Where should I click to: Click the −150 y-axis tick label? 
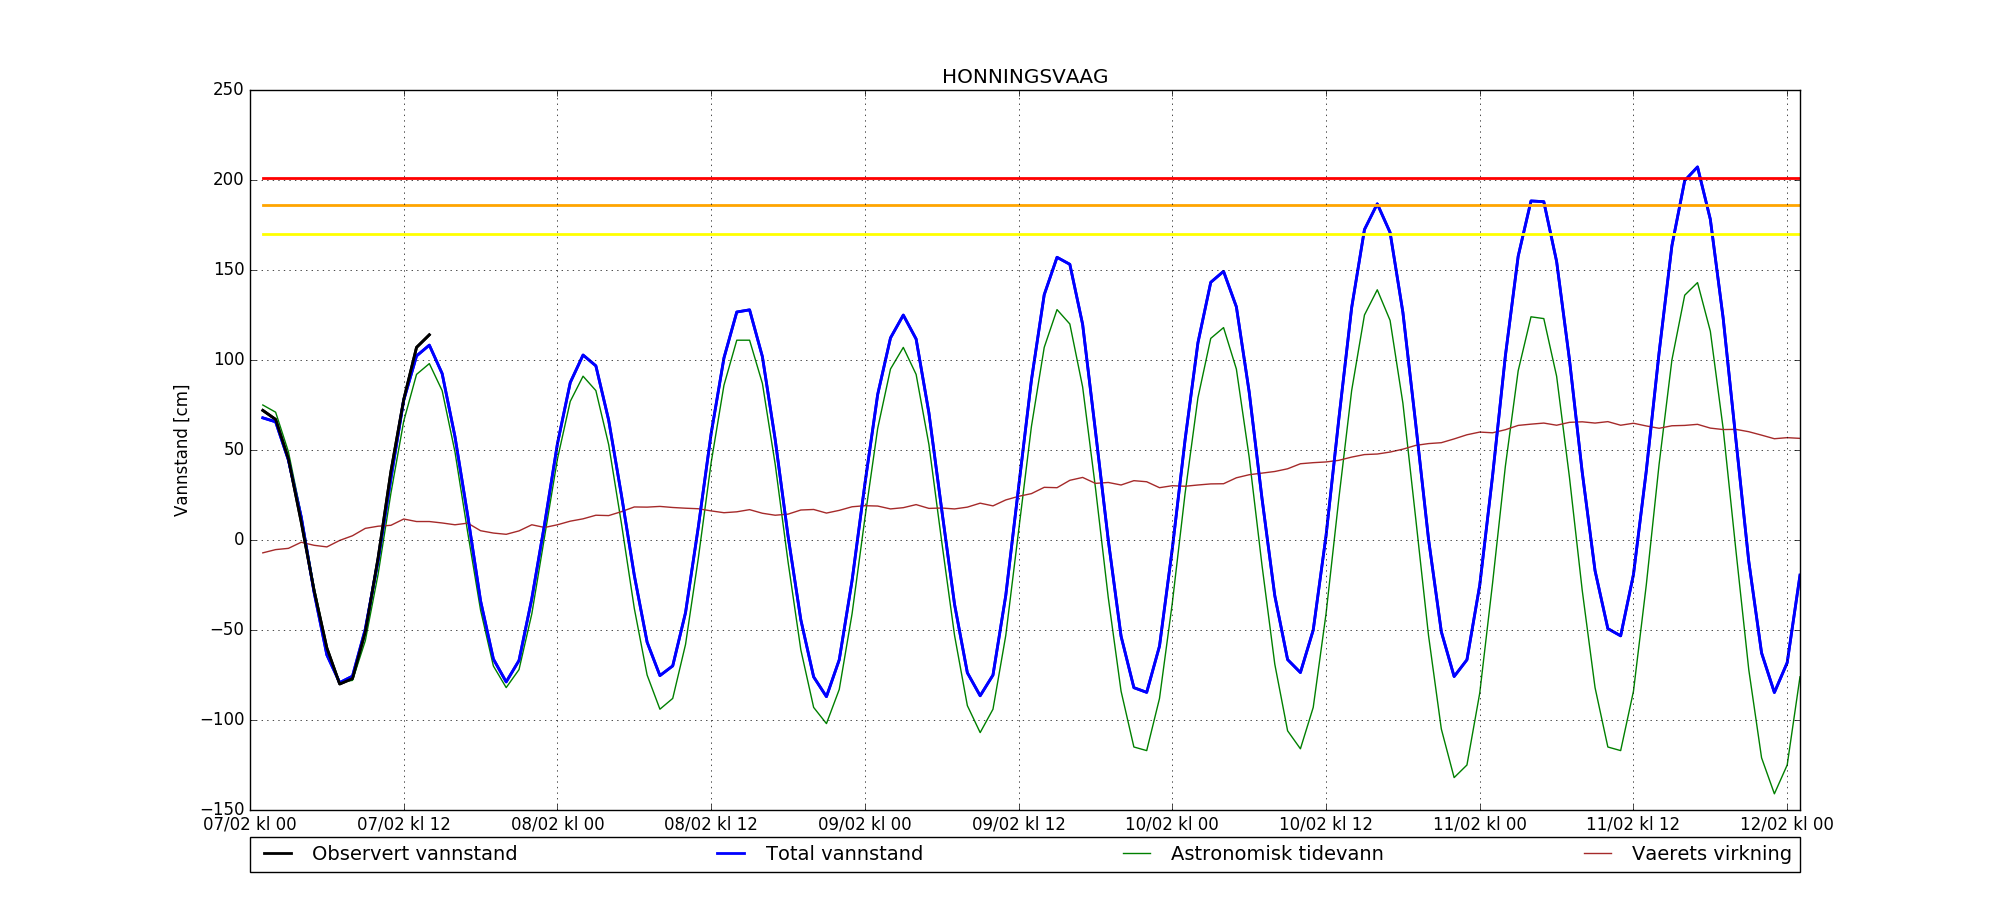(222, 809)
